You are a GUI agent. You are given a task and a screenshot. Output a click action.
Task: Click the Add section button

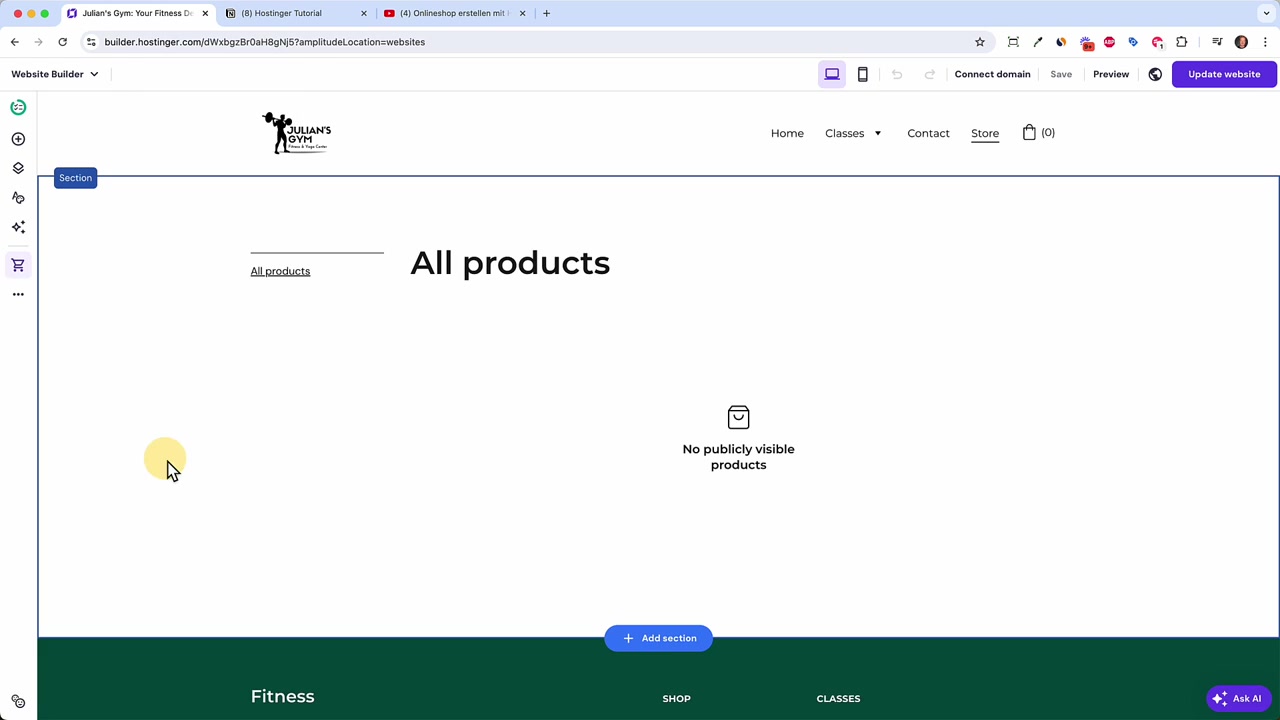(658, 638)
